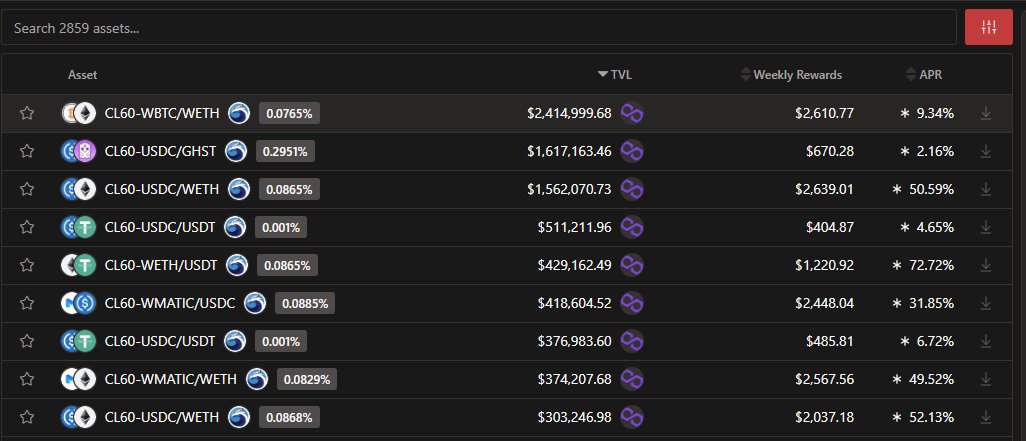Star the CL60-USDC/GHST asset
This screenshot has width=1026, height=441.
click(x=27, y=151)
